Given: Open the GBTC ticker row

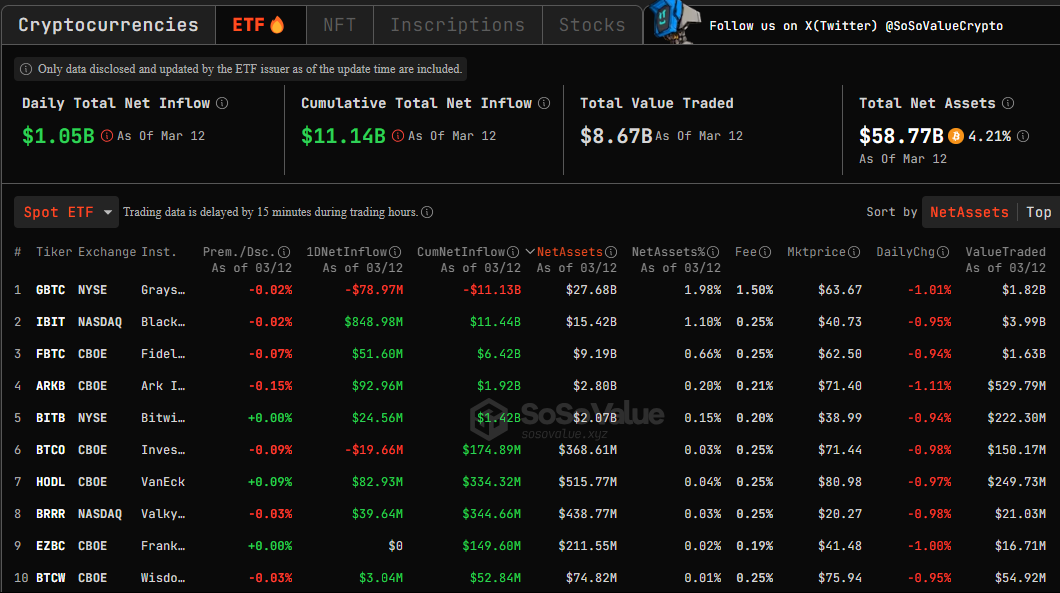Looking at the screenshot, I should (x=51, y=290).
